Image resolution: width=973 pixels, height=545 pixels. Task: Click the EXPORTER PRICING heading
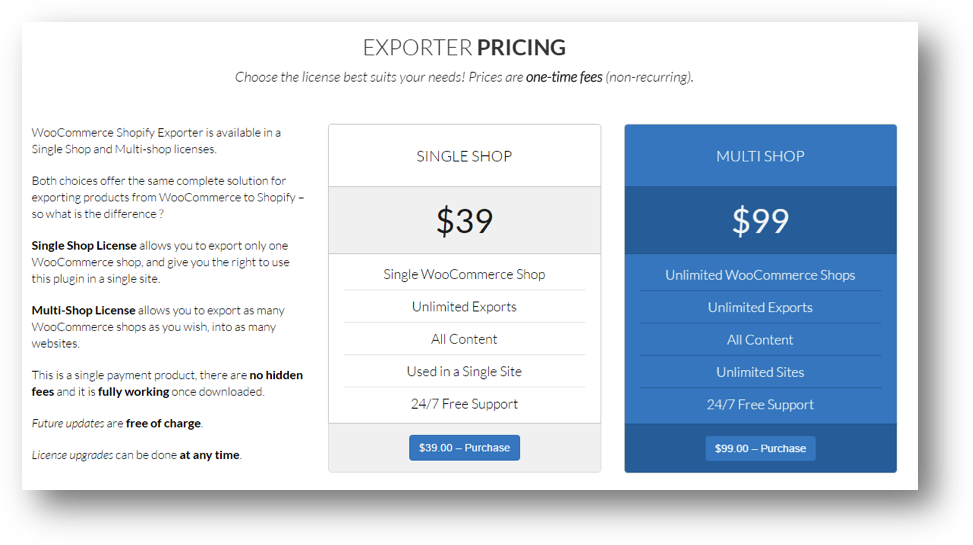tap(464, 48)
